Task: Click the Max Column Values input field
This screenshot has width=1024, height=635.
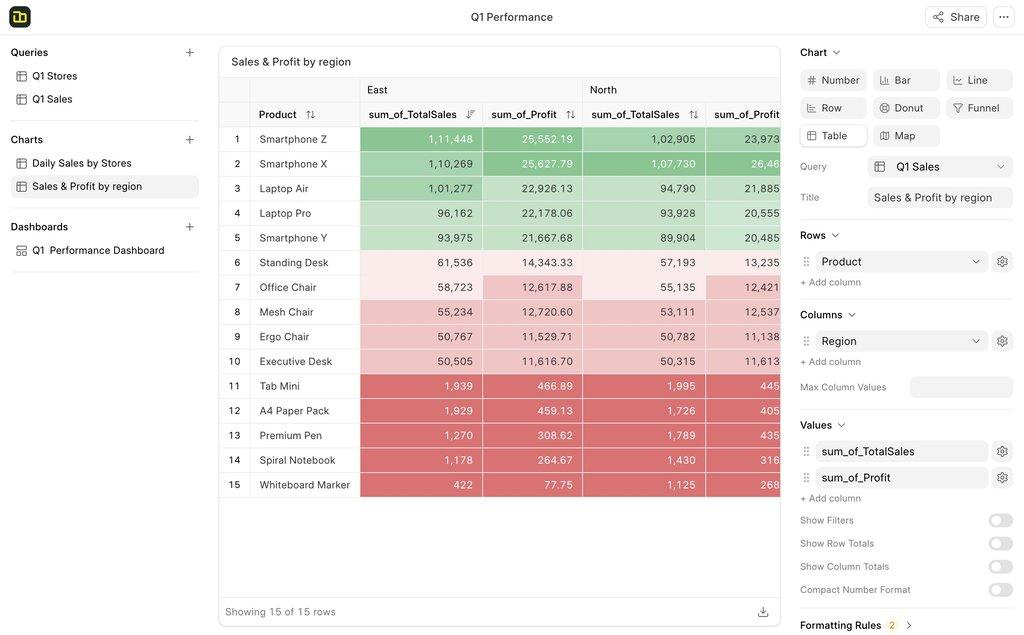Action: 960,387
